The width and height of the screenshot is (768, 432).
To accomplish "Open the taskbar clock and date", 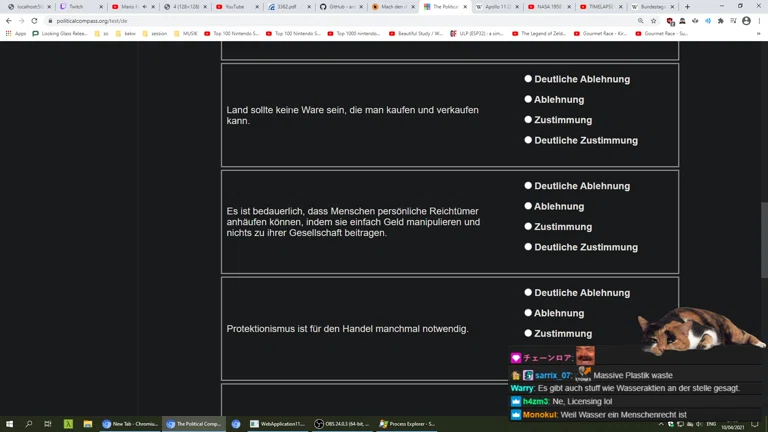I will (x=733, y=424).
